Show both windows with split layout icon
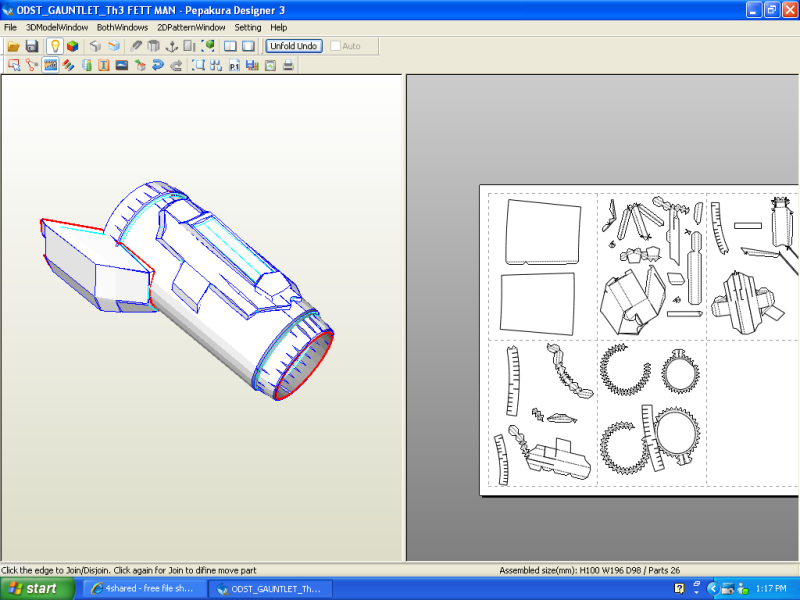 click(x=230, y=46)
